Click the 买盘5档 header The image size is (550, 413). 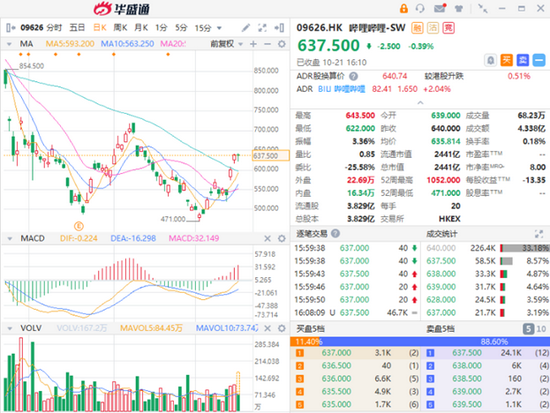[310, 329]
